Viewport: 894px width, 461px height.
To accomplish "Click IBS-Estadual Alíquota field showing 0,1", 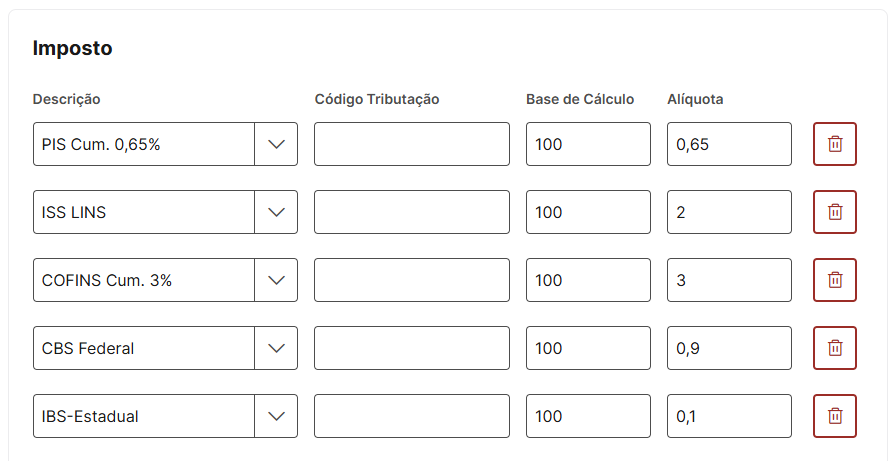I will (729, 416).
